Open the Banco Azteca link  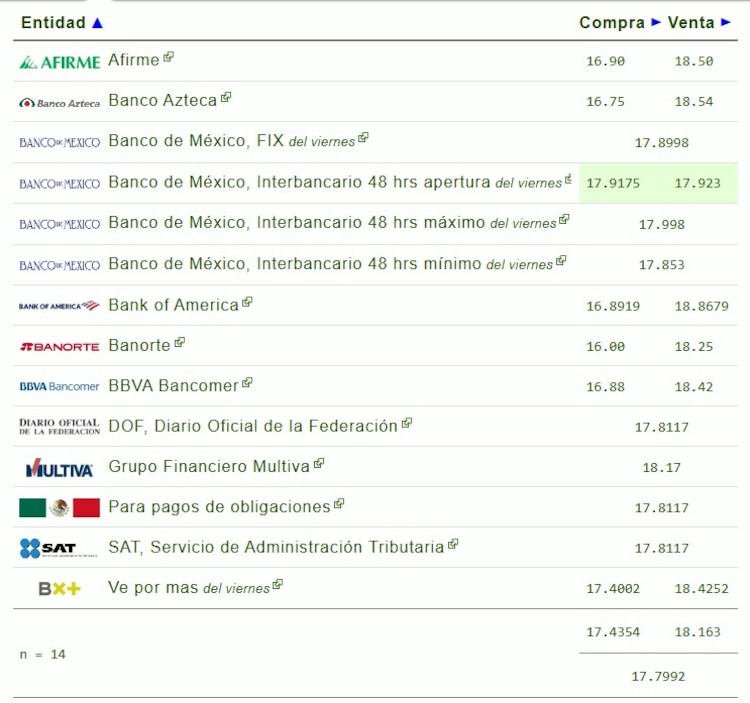pos(163,100)
